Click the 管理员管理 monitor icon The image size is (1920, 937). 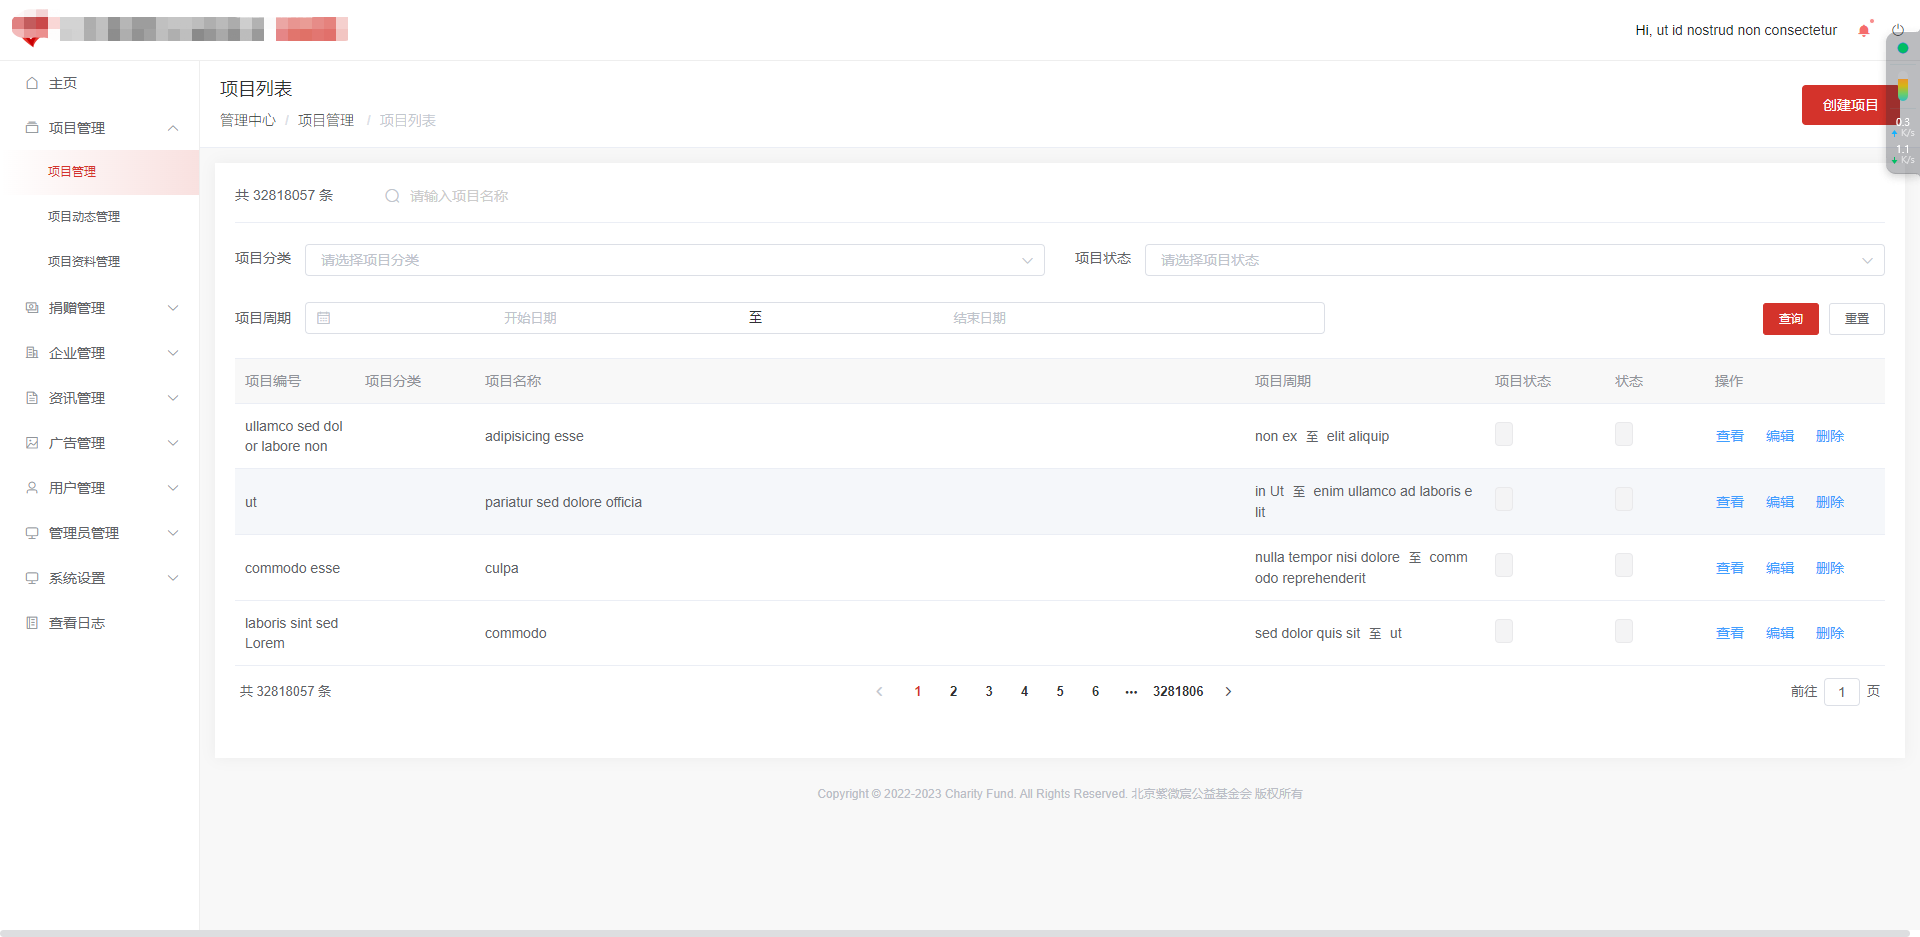pos(32,533)
